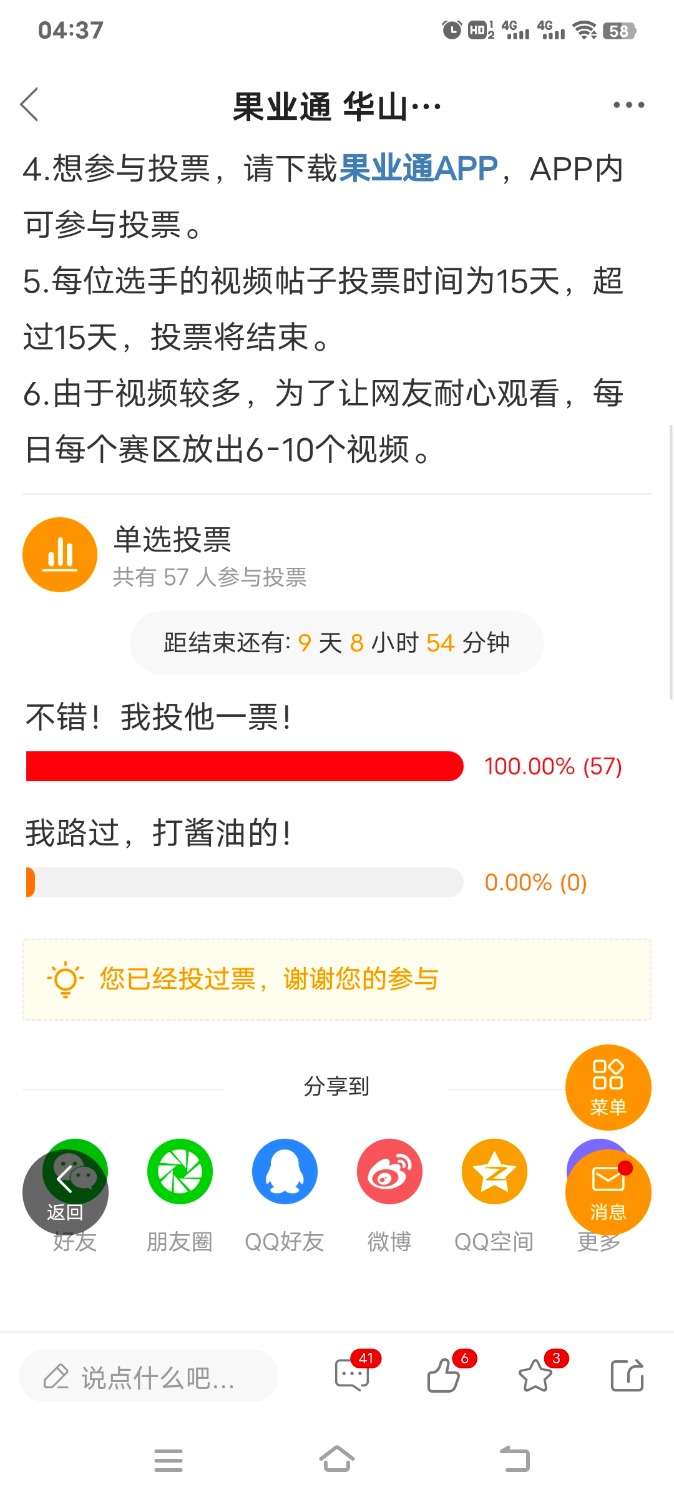
Task: Tap the Android home navigation button
Action: pyautogui.click(x=337, y=1460)
